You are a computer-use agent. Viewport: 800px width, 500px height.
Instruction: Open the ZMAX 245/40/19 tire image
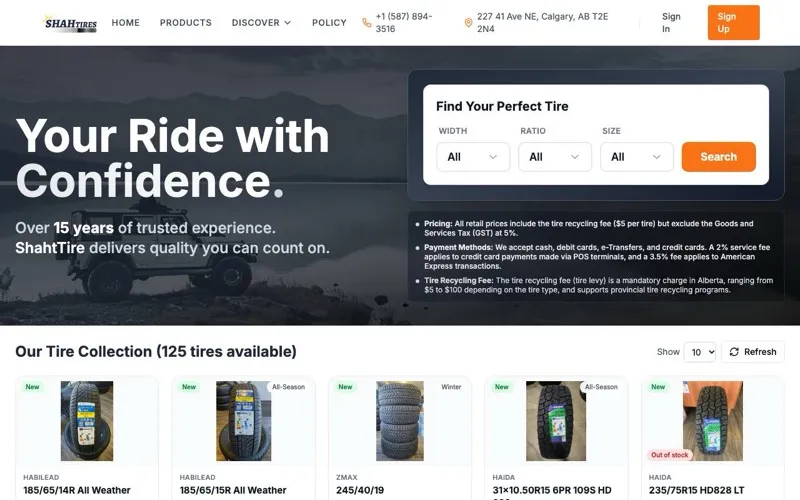[399, 421]
